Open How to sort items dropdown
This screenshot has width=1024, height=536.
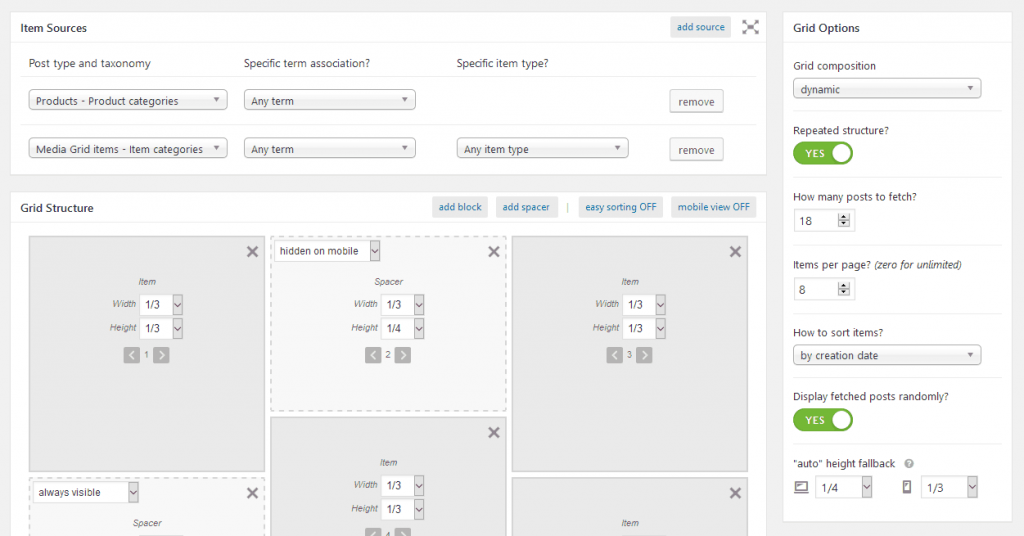click(887, 355)
